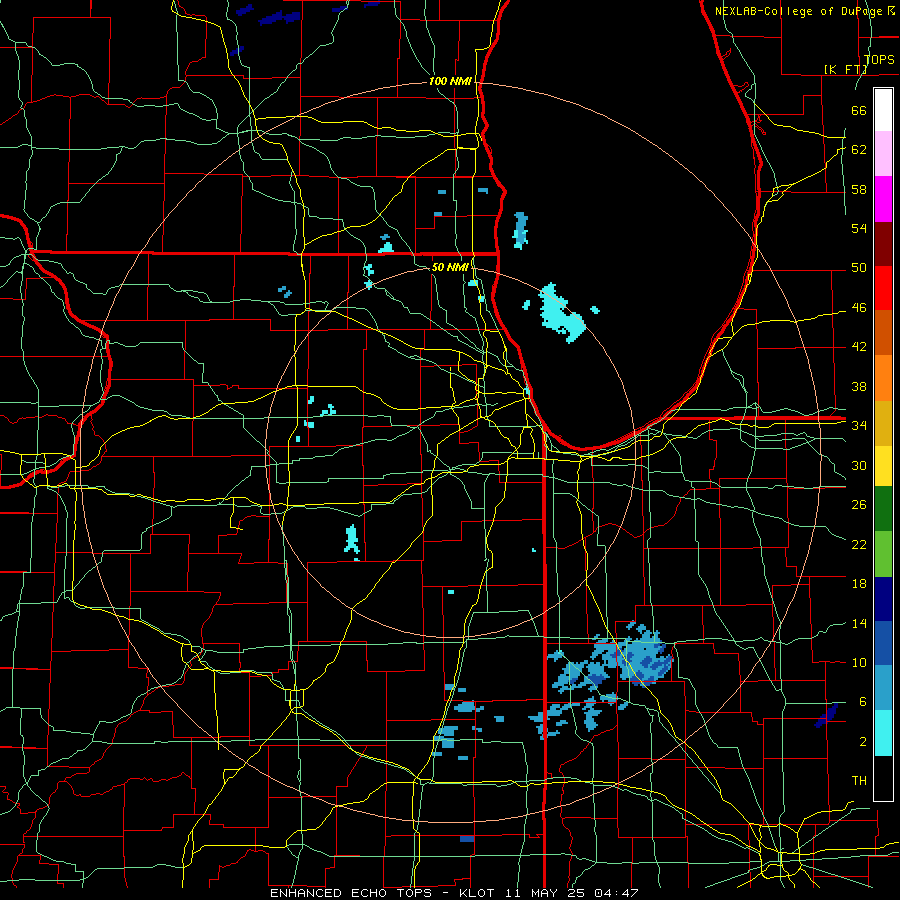Click the "TOPS" legend title

879,59
